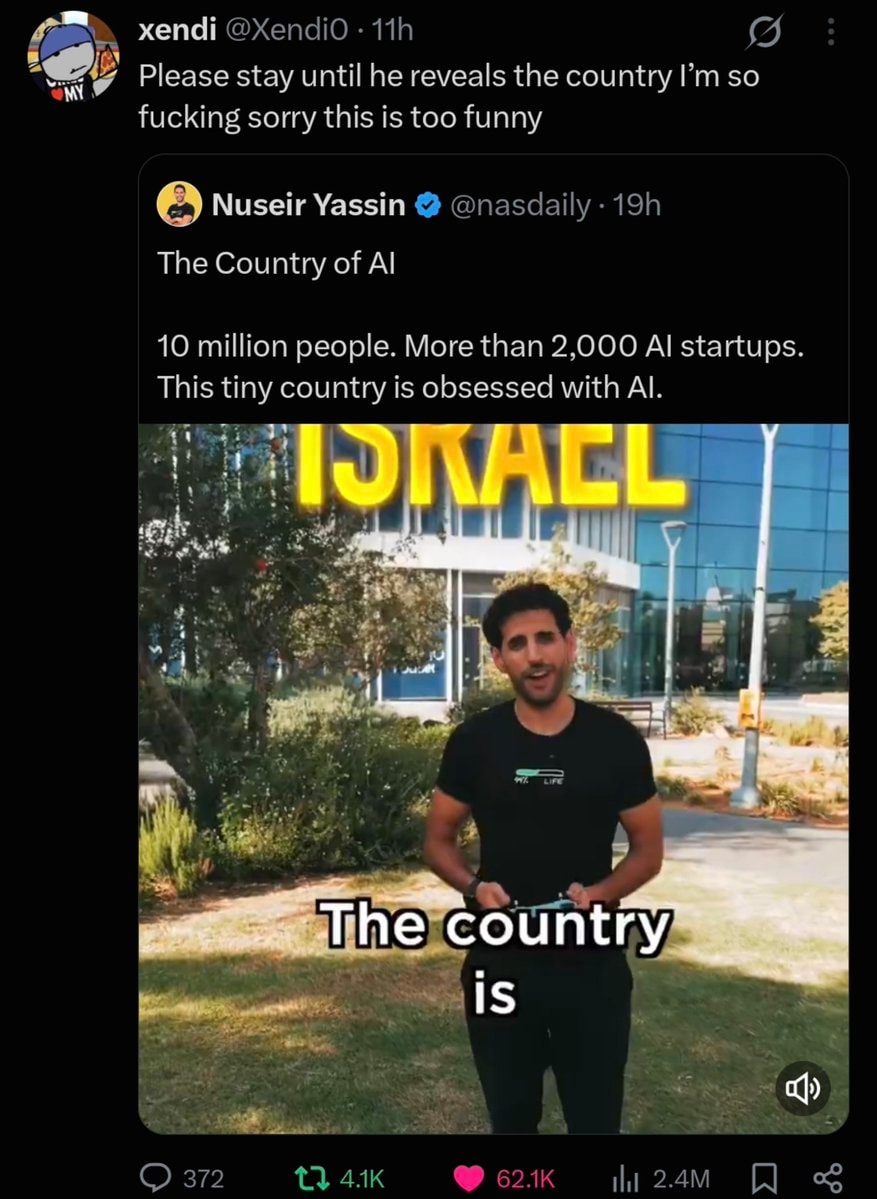Toggle bookmark for this post
Image resolution: width=877 pixels, height=1199 pixels.
[766, 1178]
